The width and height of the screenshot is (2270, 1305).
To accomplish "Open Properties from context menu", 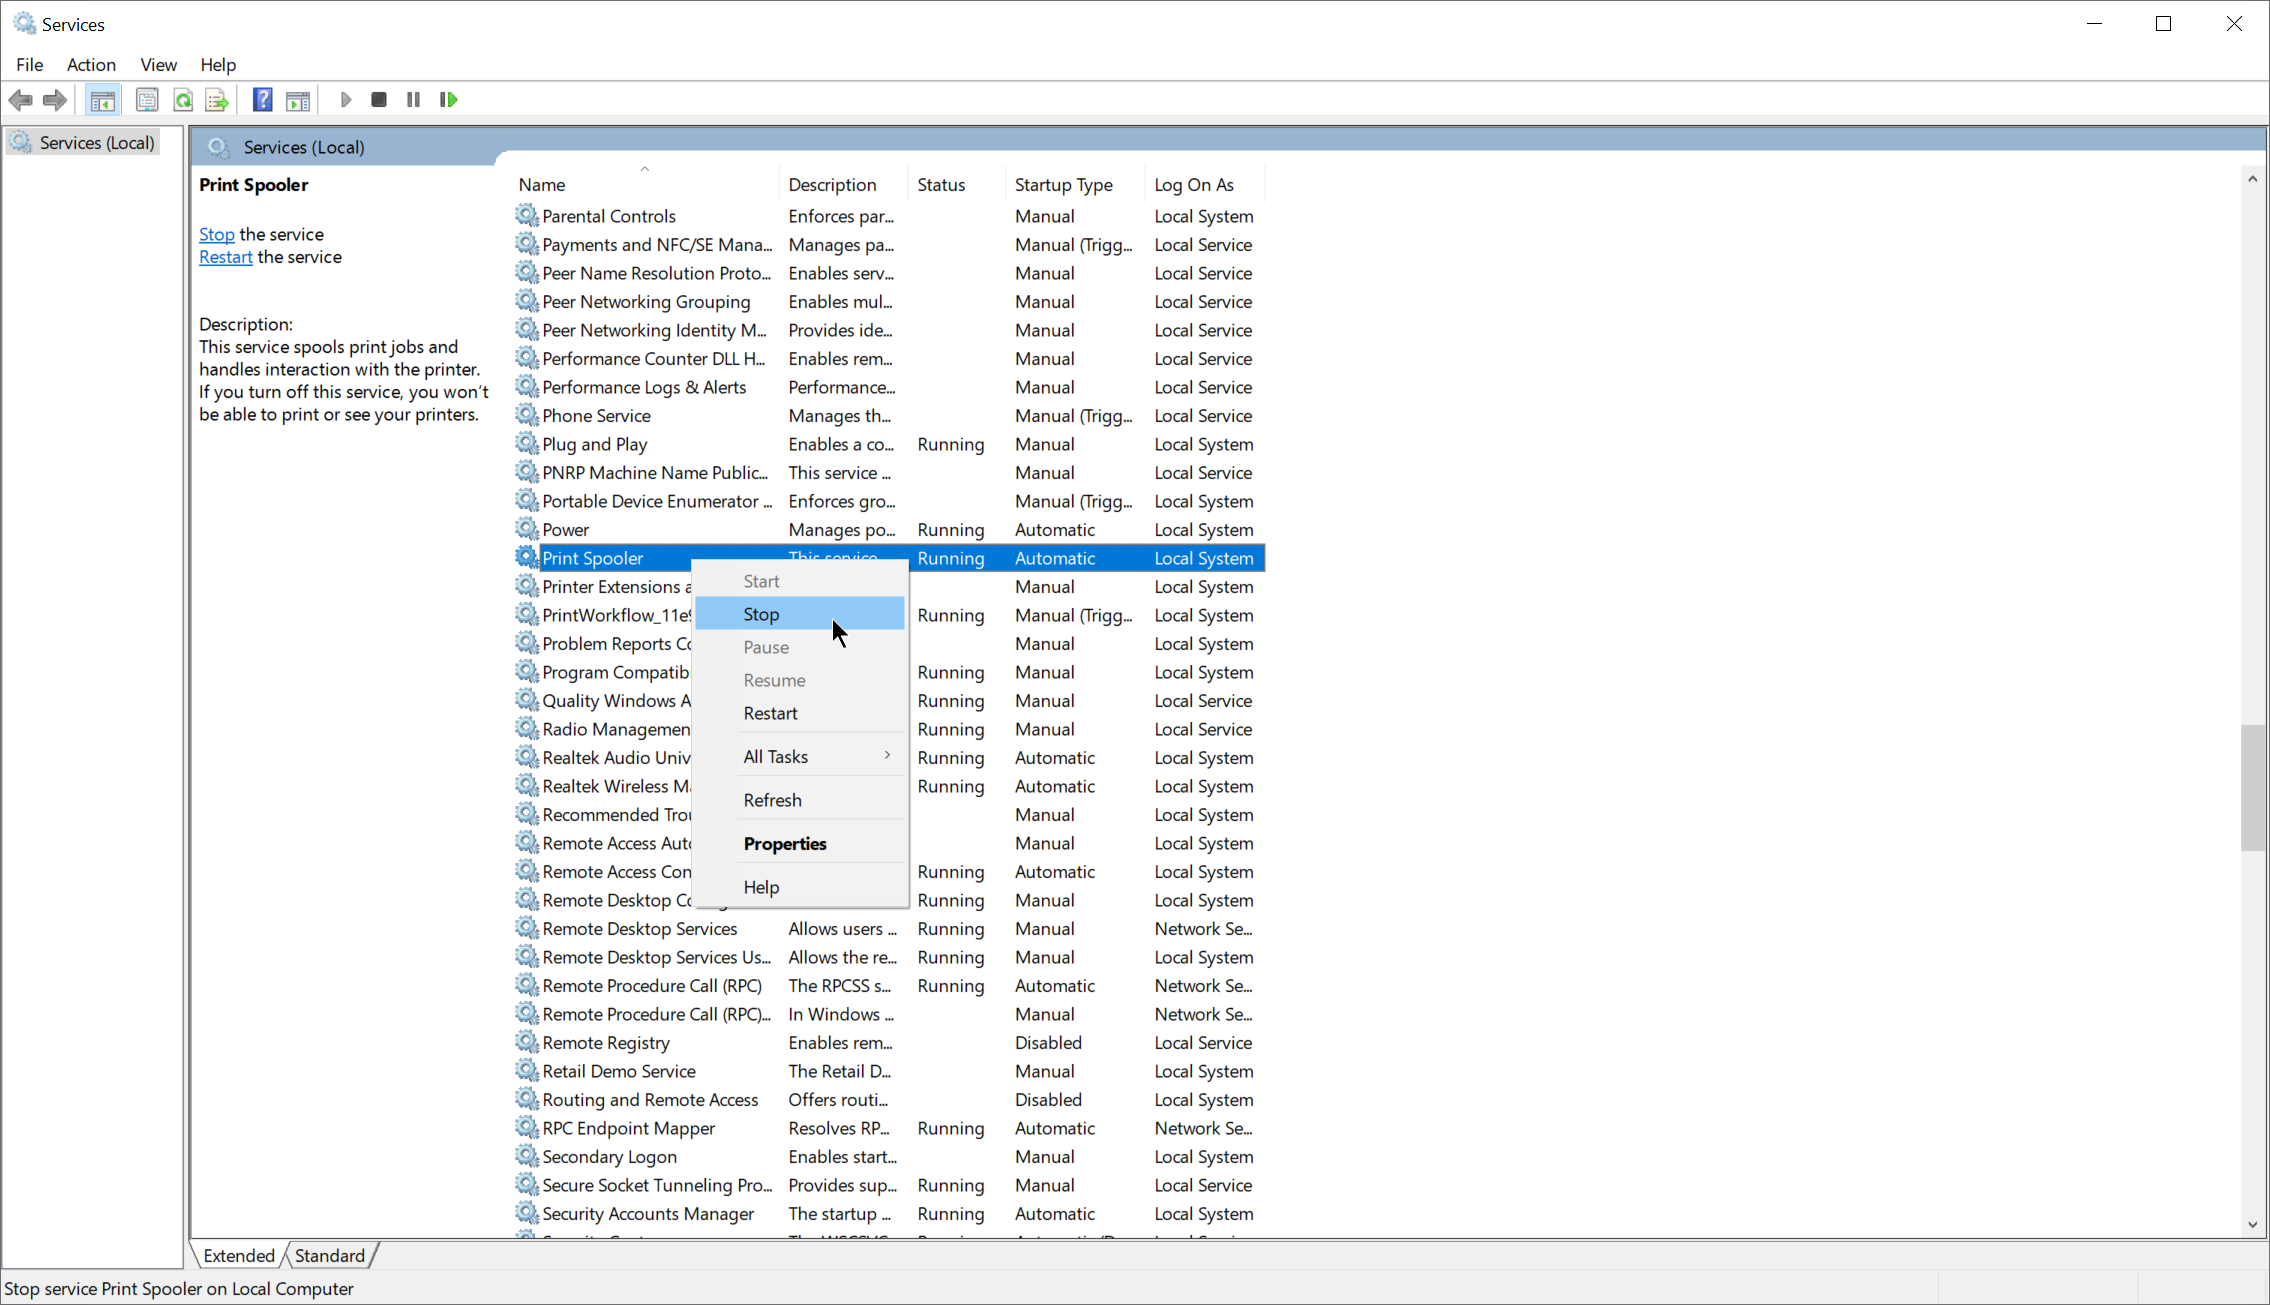I will 785,844.
